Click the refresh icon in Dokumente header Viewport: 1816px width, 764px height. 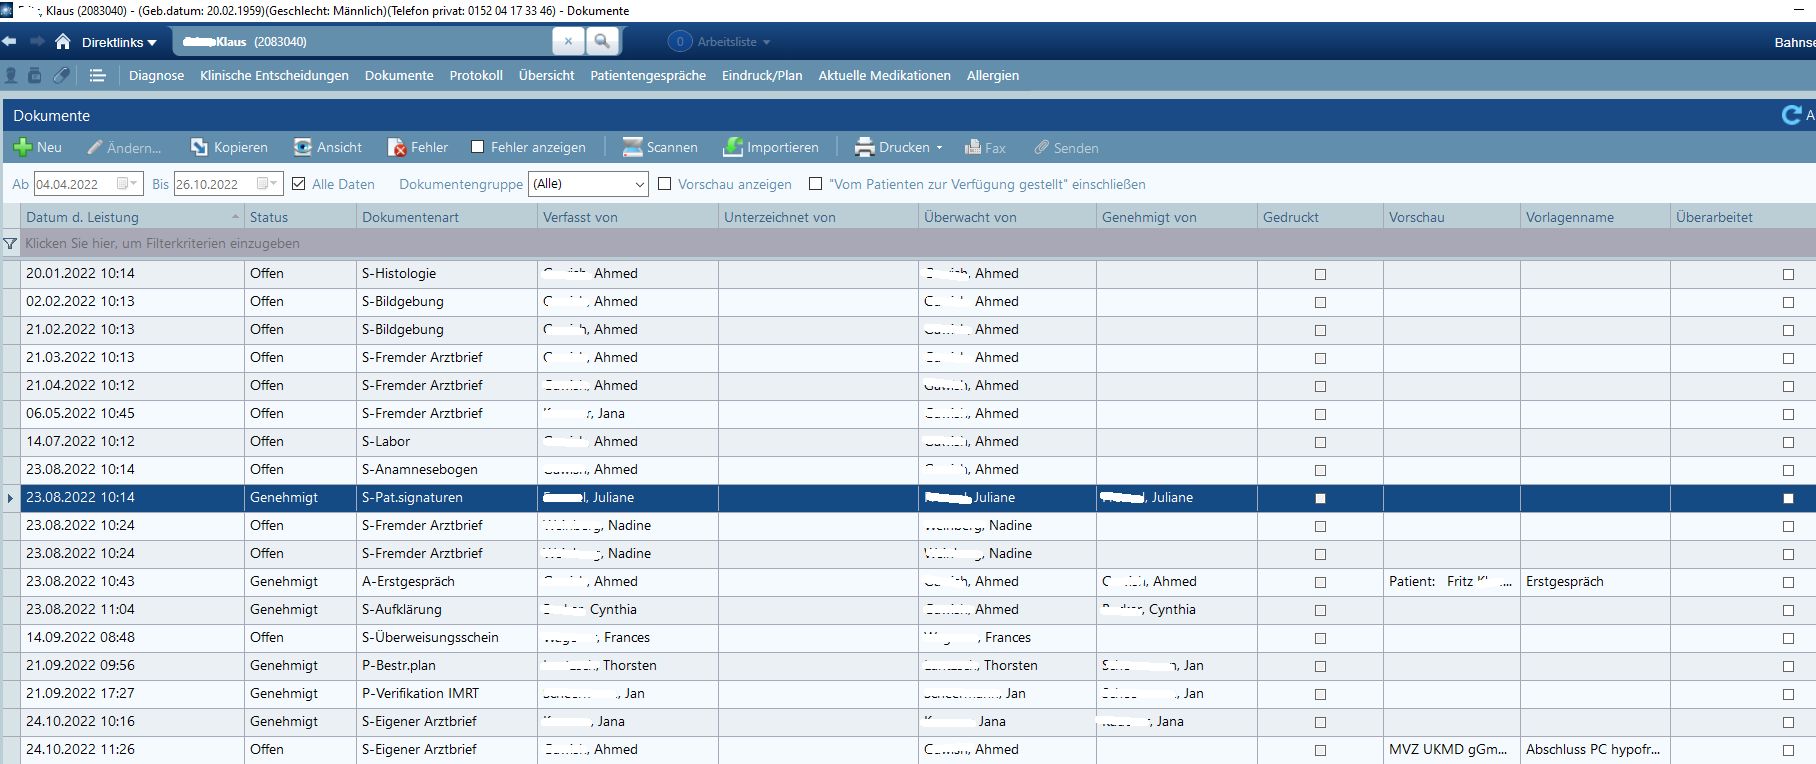(1791, 116)
